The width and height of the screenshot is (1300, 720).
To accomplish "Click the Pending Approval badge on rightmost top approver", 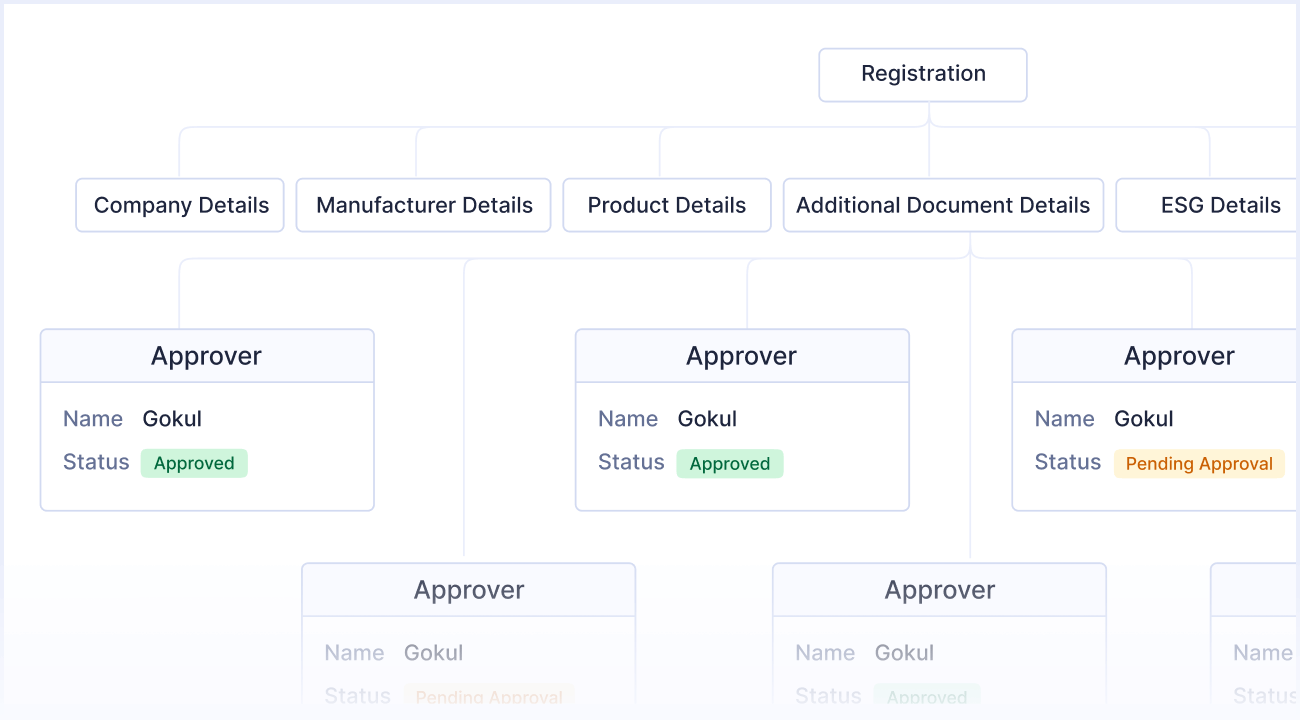I will [x=1198, y=462].
